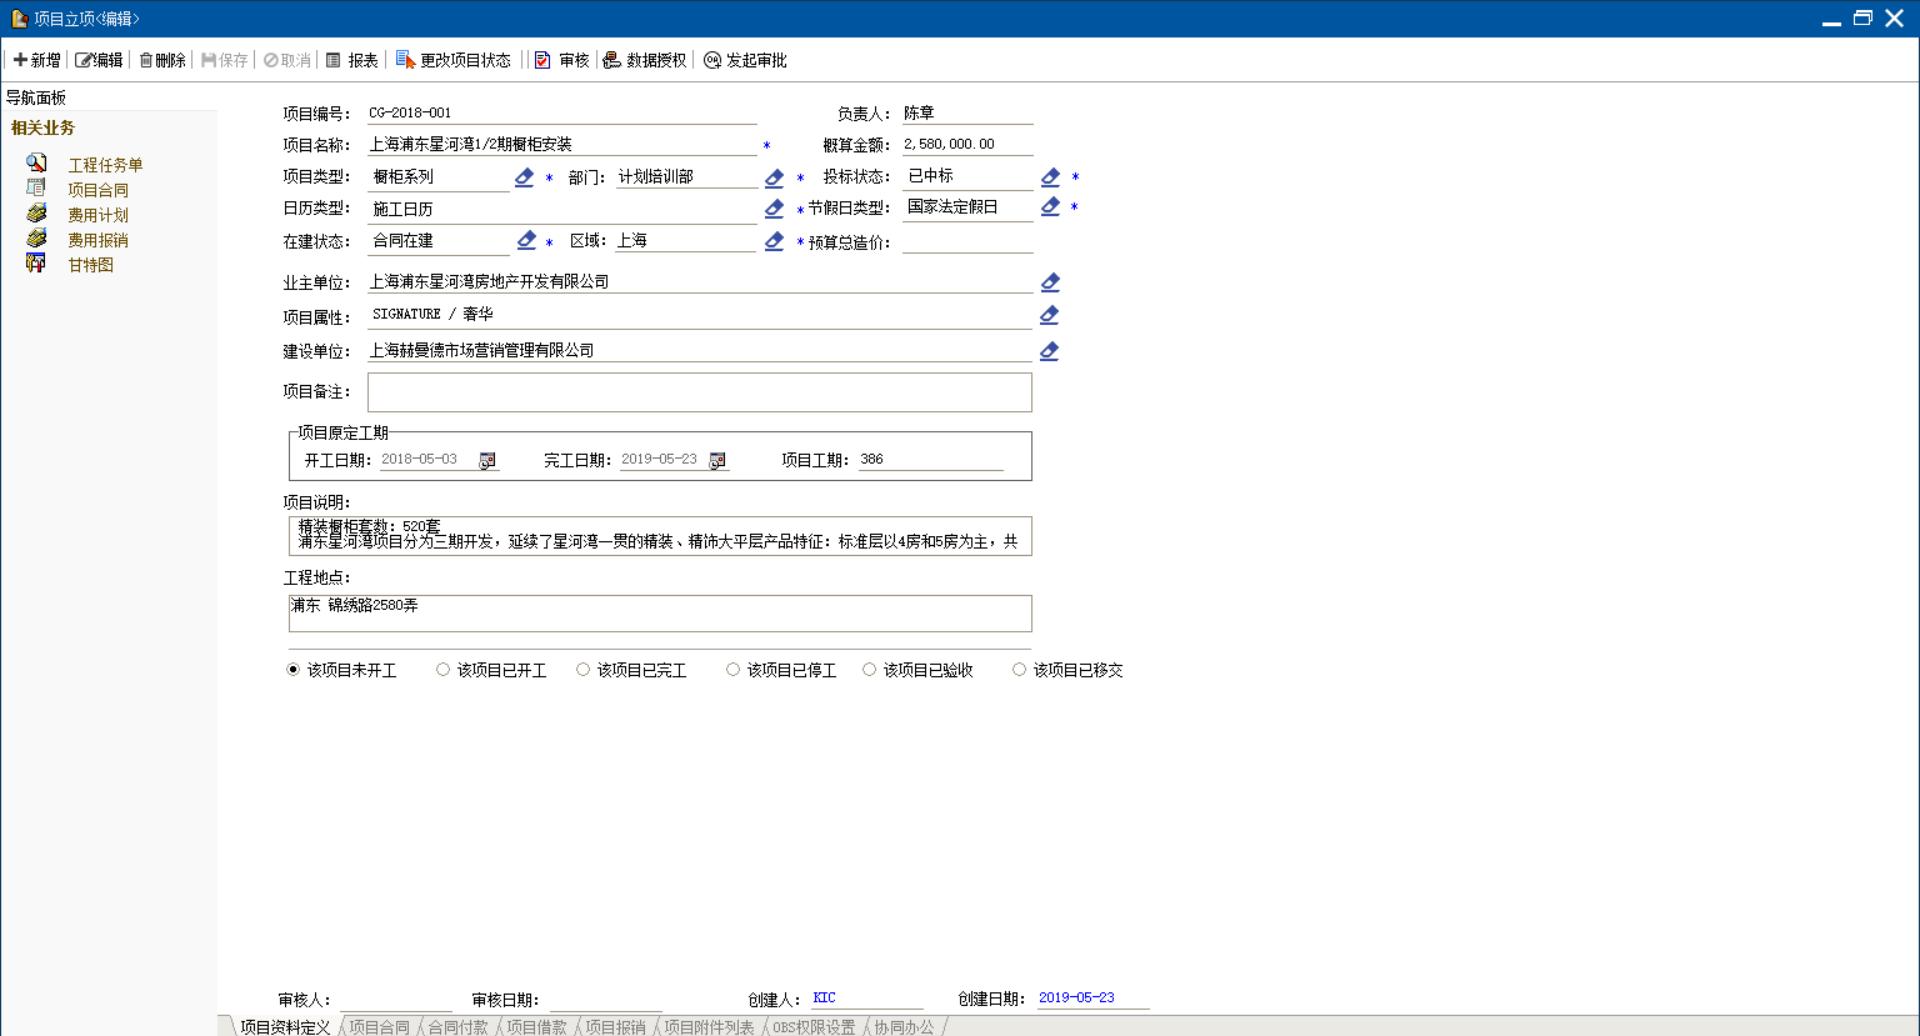Choose the 该项目已验收 radio button

[869, 670]
